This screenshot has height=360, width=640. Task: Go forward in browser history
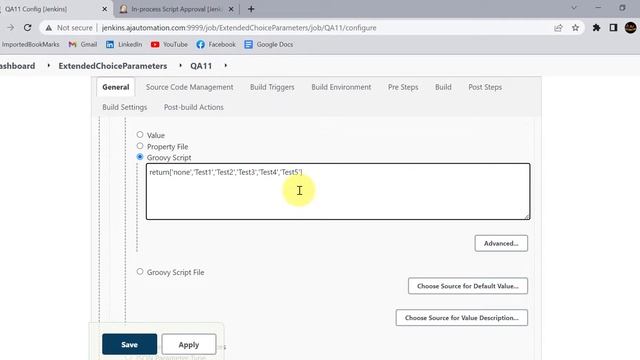11,28
